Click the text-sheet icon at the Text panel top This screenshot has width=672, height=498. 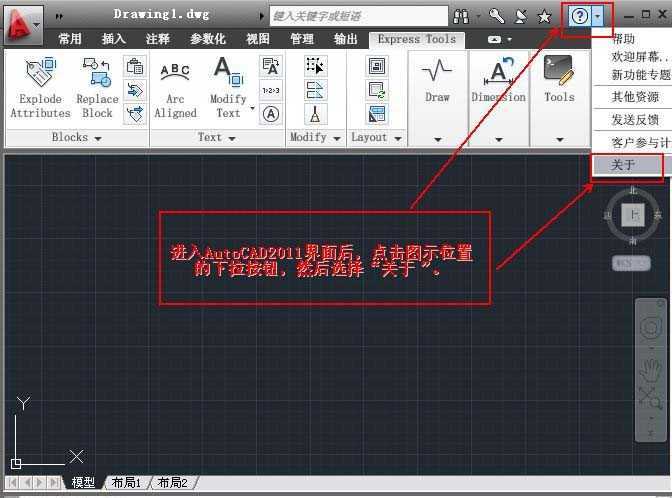click(x=271, y=66)
